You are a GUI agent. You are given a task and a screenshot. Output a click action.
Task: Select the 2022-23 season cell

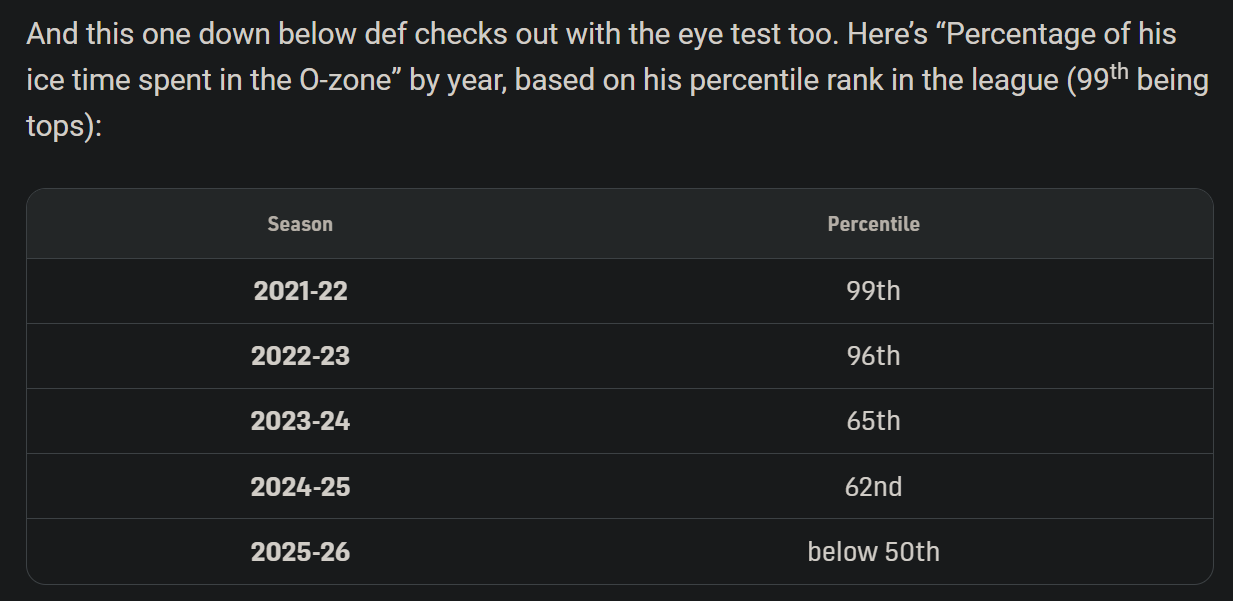(300, 356)
